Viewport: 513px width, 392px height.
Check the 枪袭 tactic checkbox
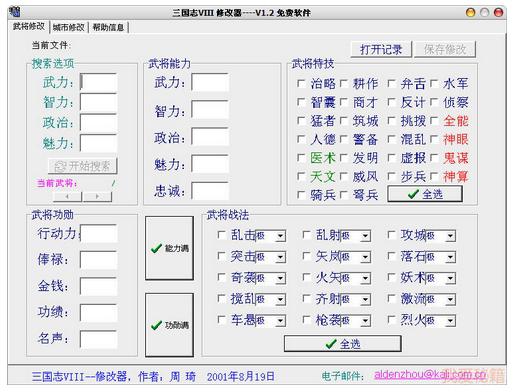(306, 320)
